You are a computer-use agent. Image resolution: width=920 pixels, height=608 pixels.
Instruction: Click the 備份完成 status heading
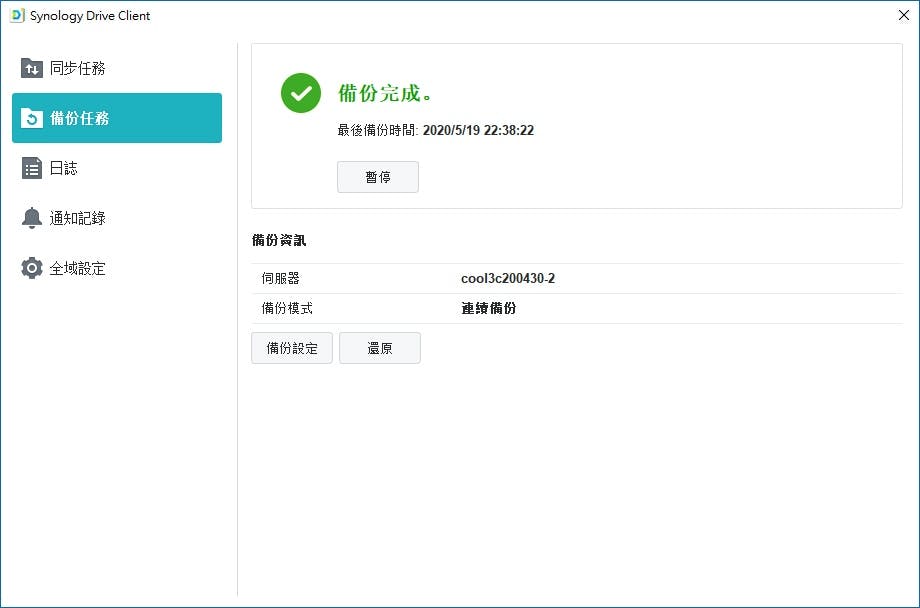(x=385, y=93)
